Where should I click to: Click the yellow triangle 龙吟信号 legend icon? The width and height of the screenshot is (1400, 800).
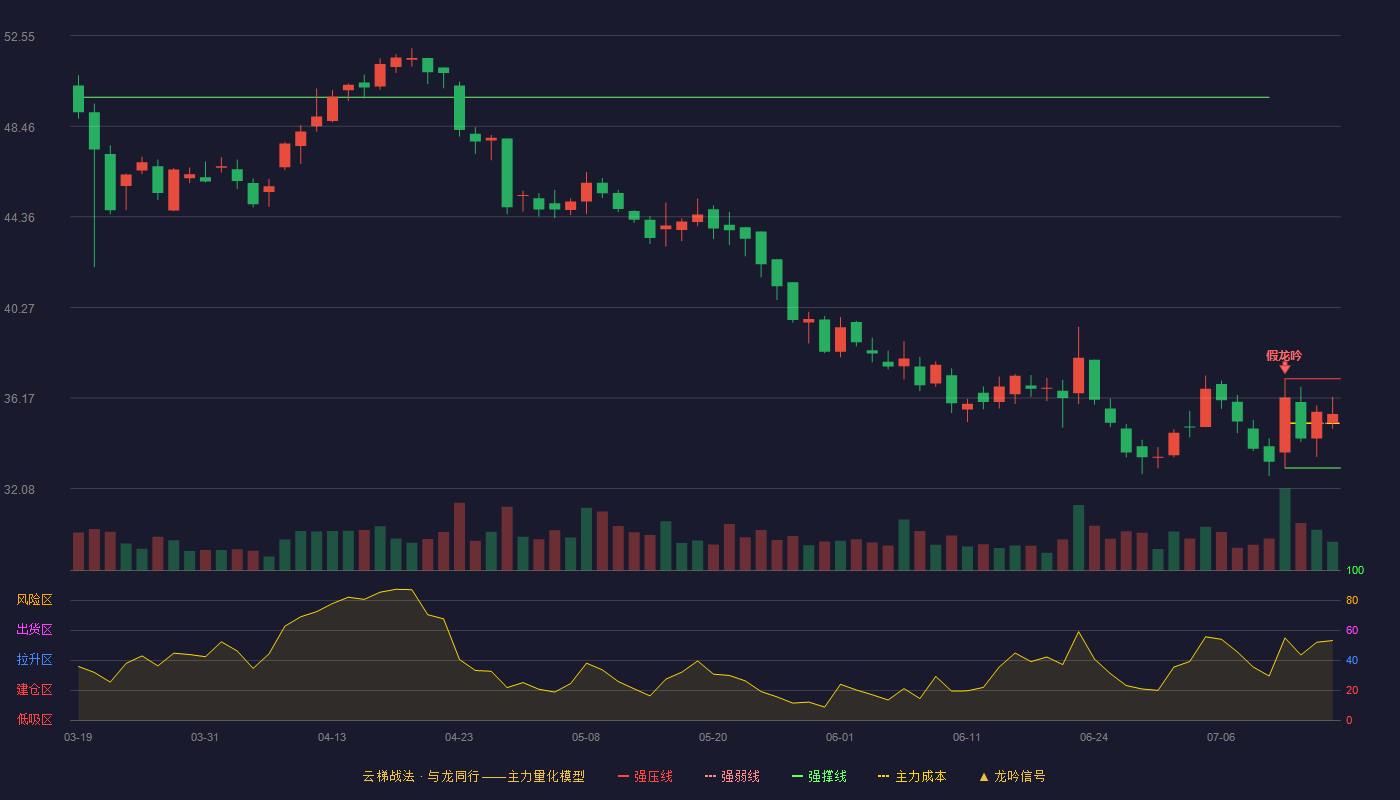point(983,776)
